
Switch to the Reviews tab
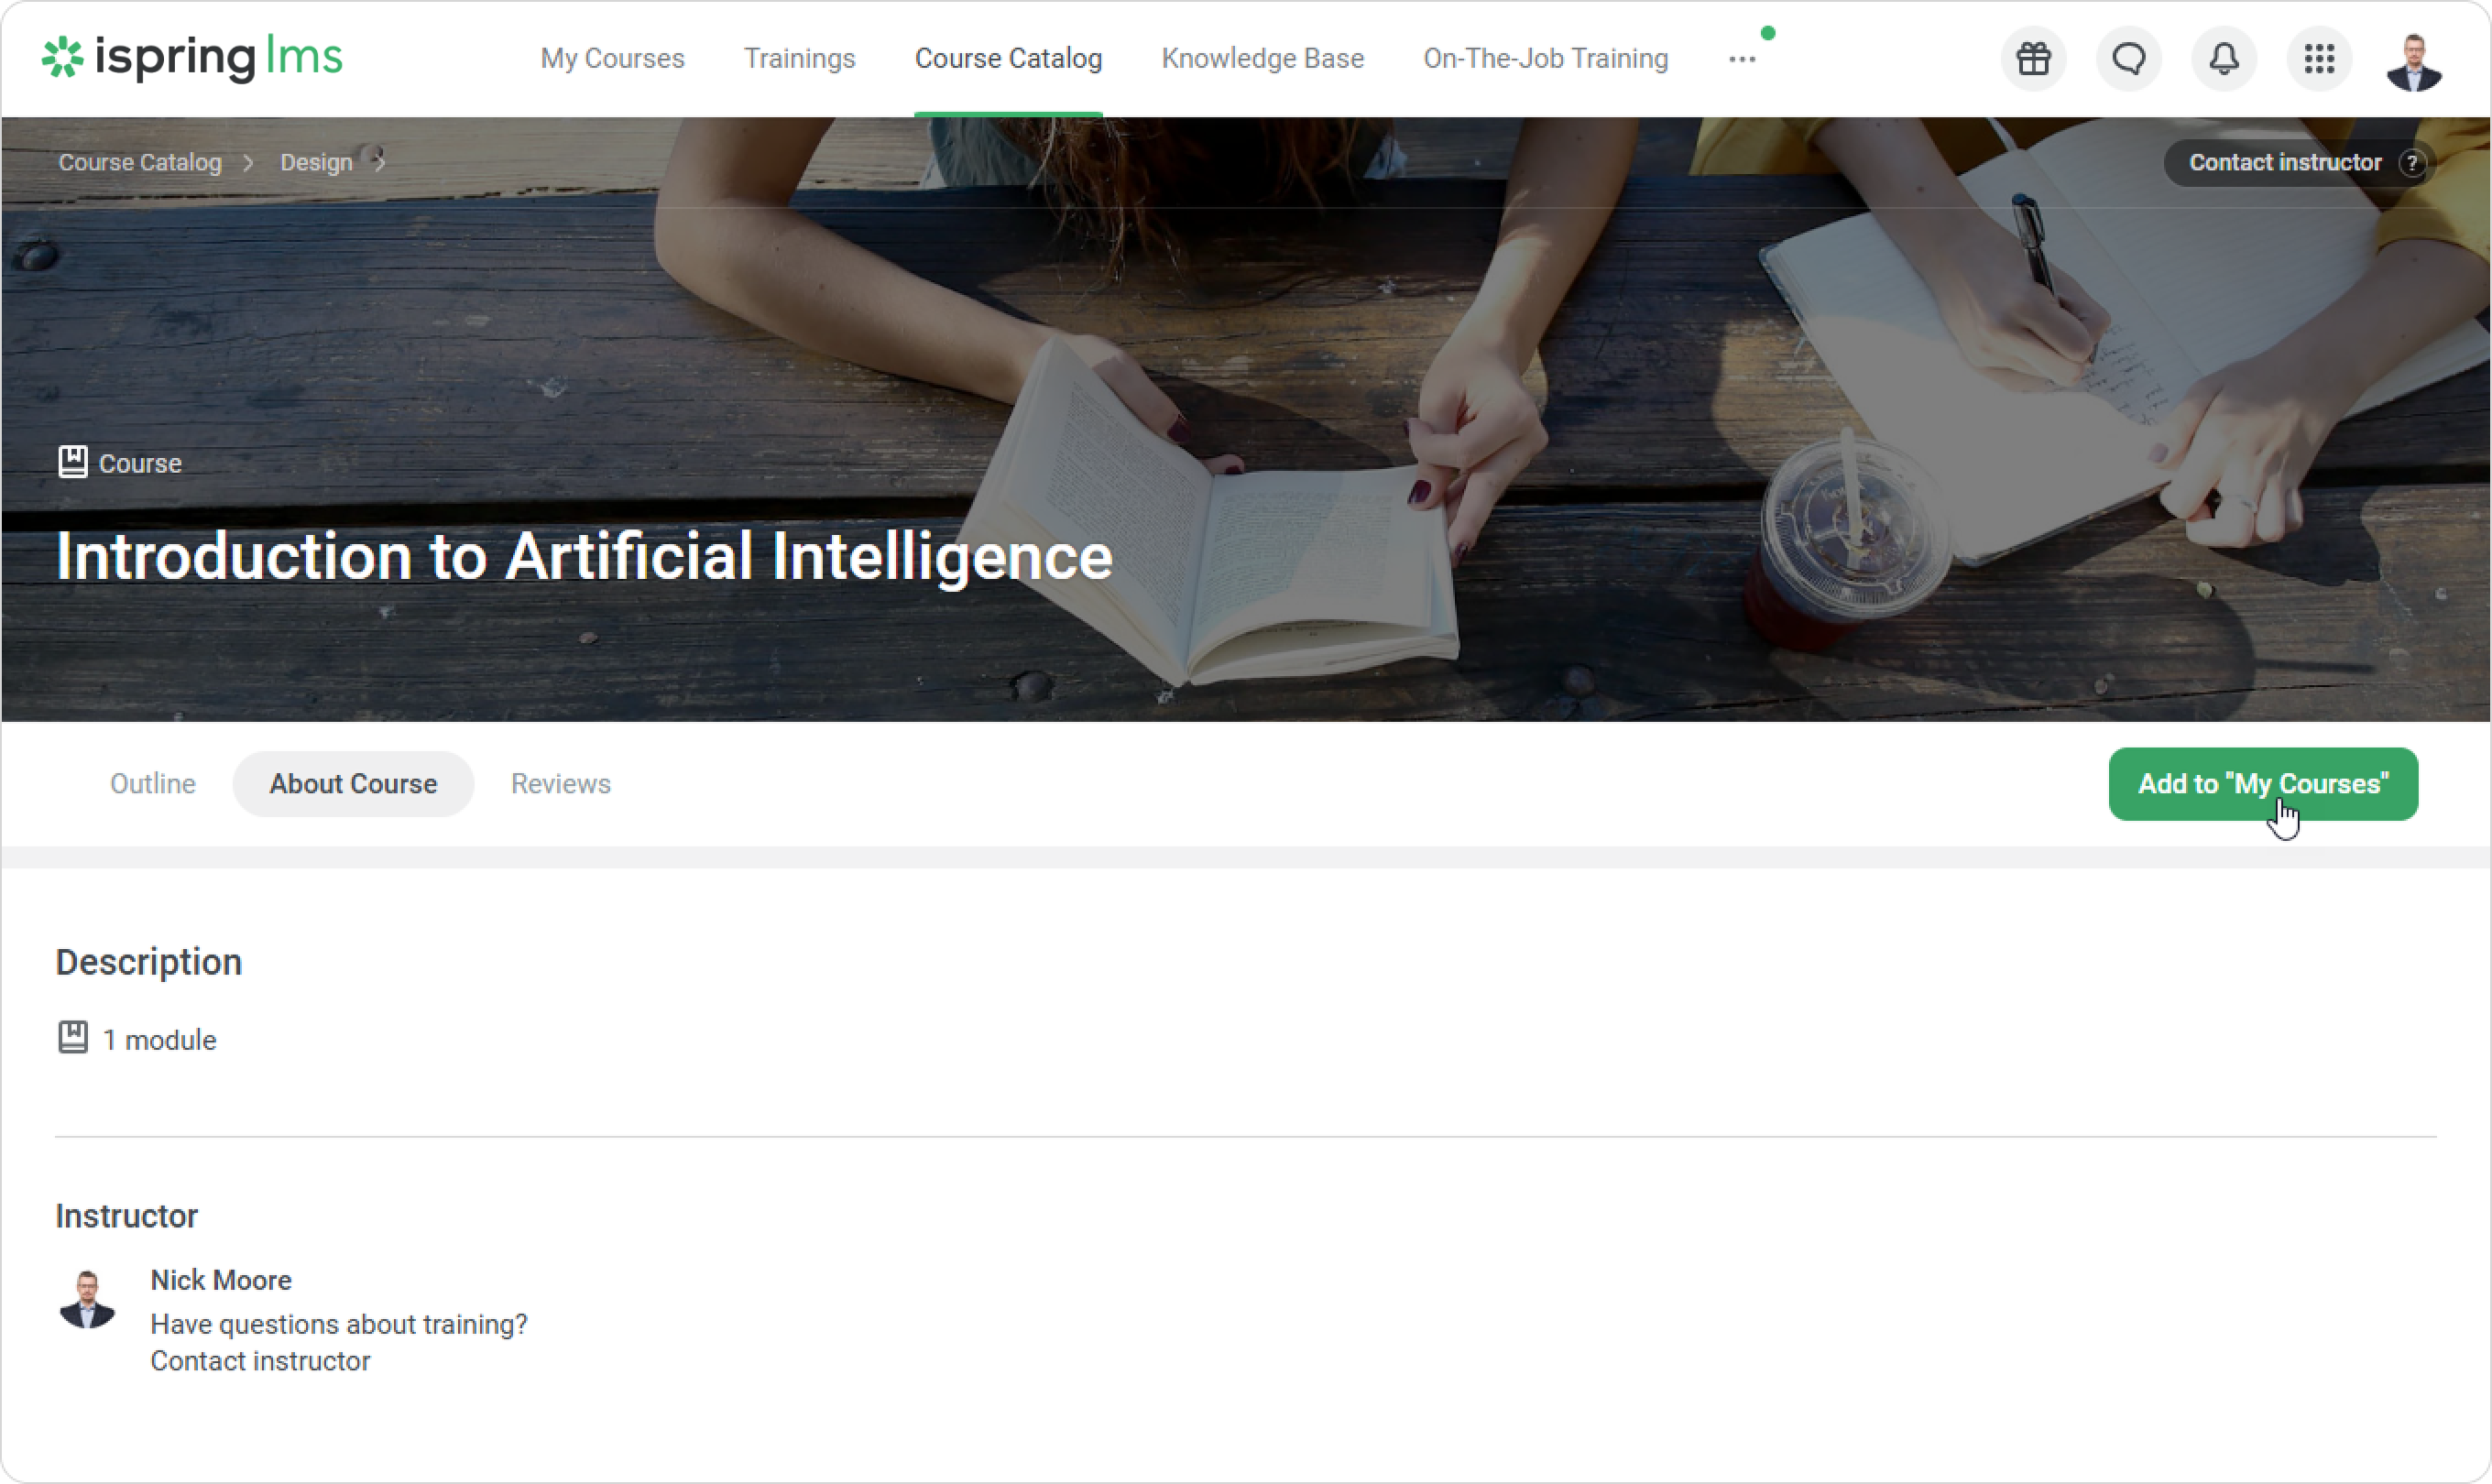point(561,784)
